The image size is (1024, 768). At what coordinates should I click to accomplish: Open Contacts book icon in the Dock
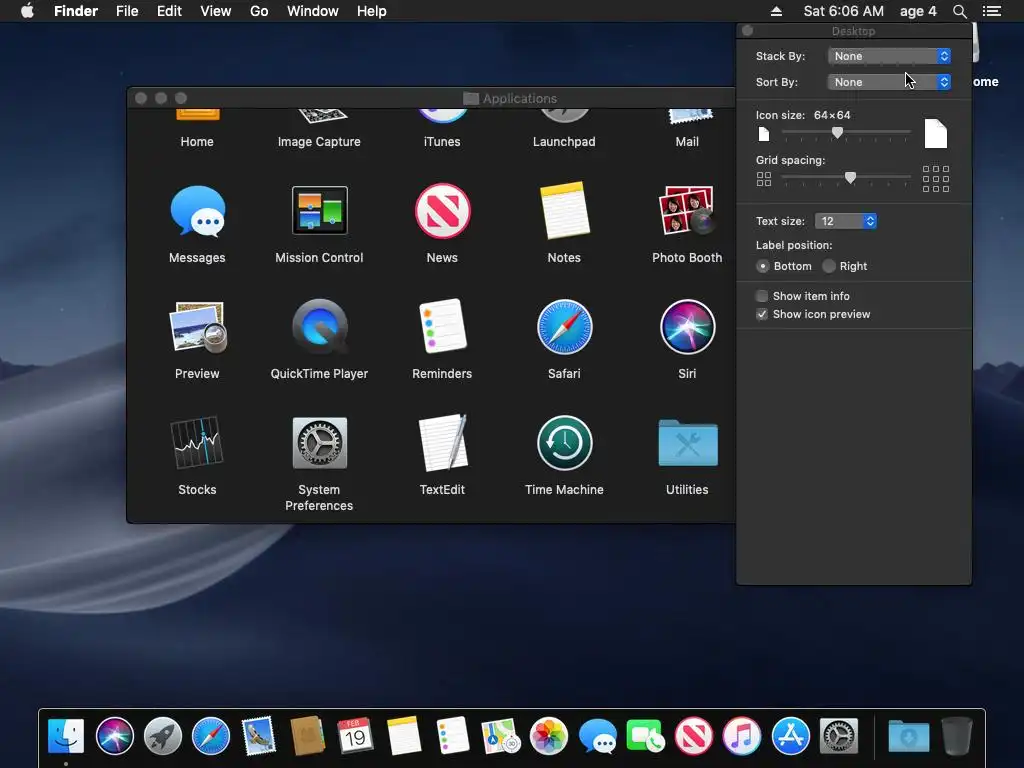(x=308, y=736)
